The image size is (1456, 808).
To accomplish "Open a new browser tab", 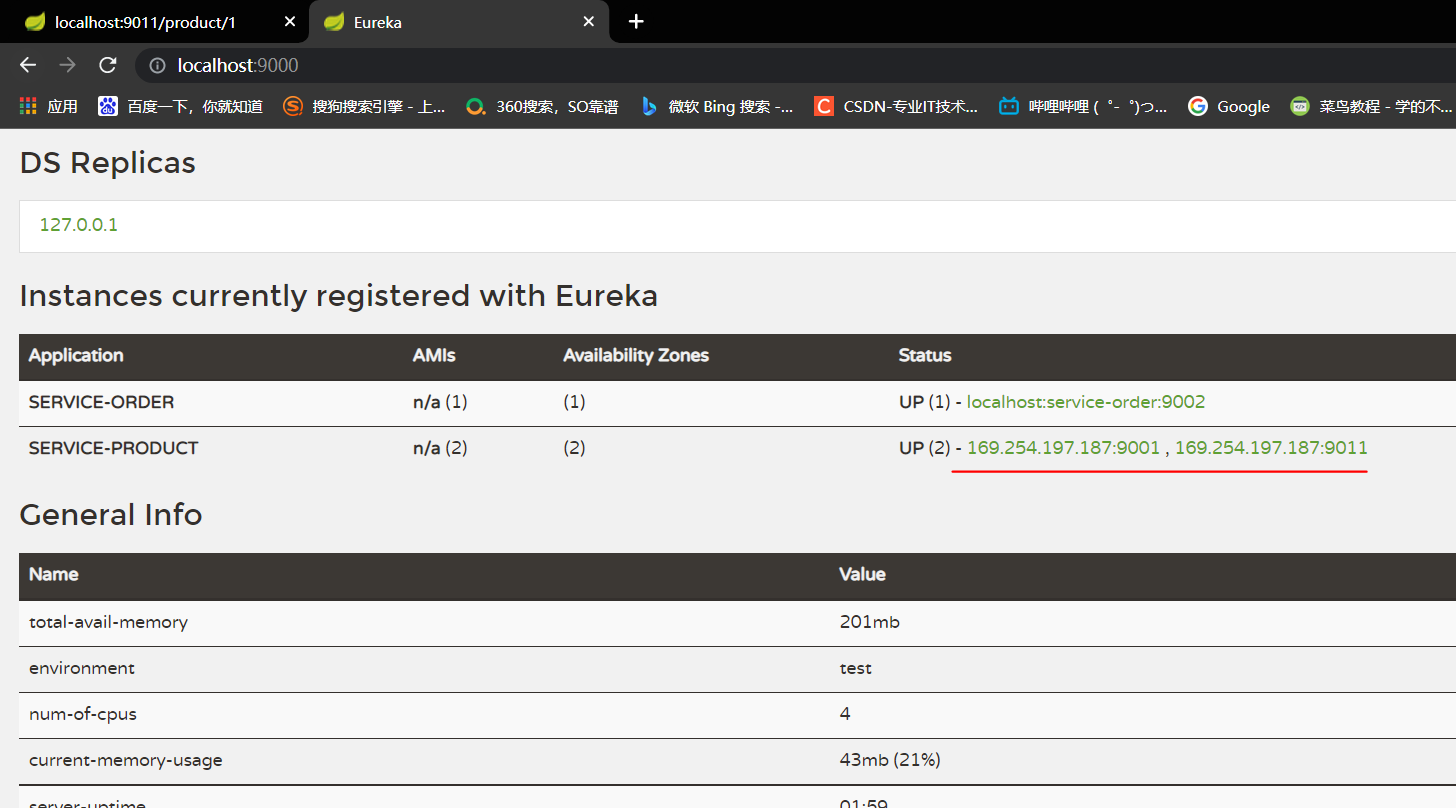I will (636, 21).
